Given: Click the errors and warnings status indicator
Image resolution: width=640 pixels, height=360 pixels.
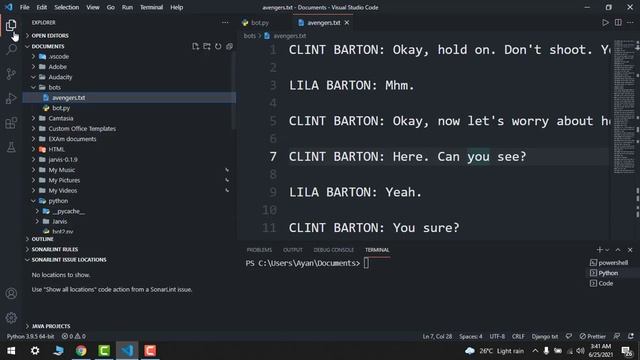Looking at the screenshot, I should click(74, 336).
